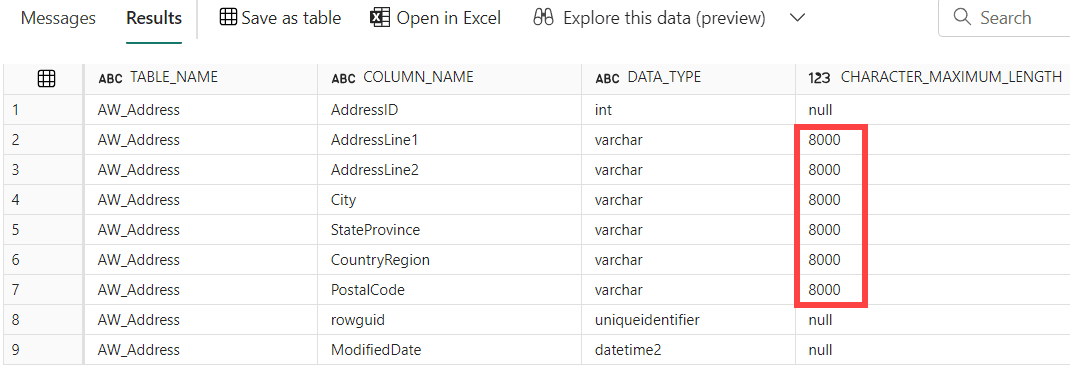Viewport: 1070px width, 376px height.
Task: Open the Explore this data (preview) button
Action: click(649, 18)
